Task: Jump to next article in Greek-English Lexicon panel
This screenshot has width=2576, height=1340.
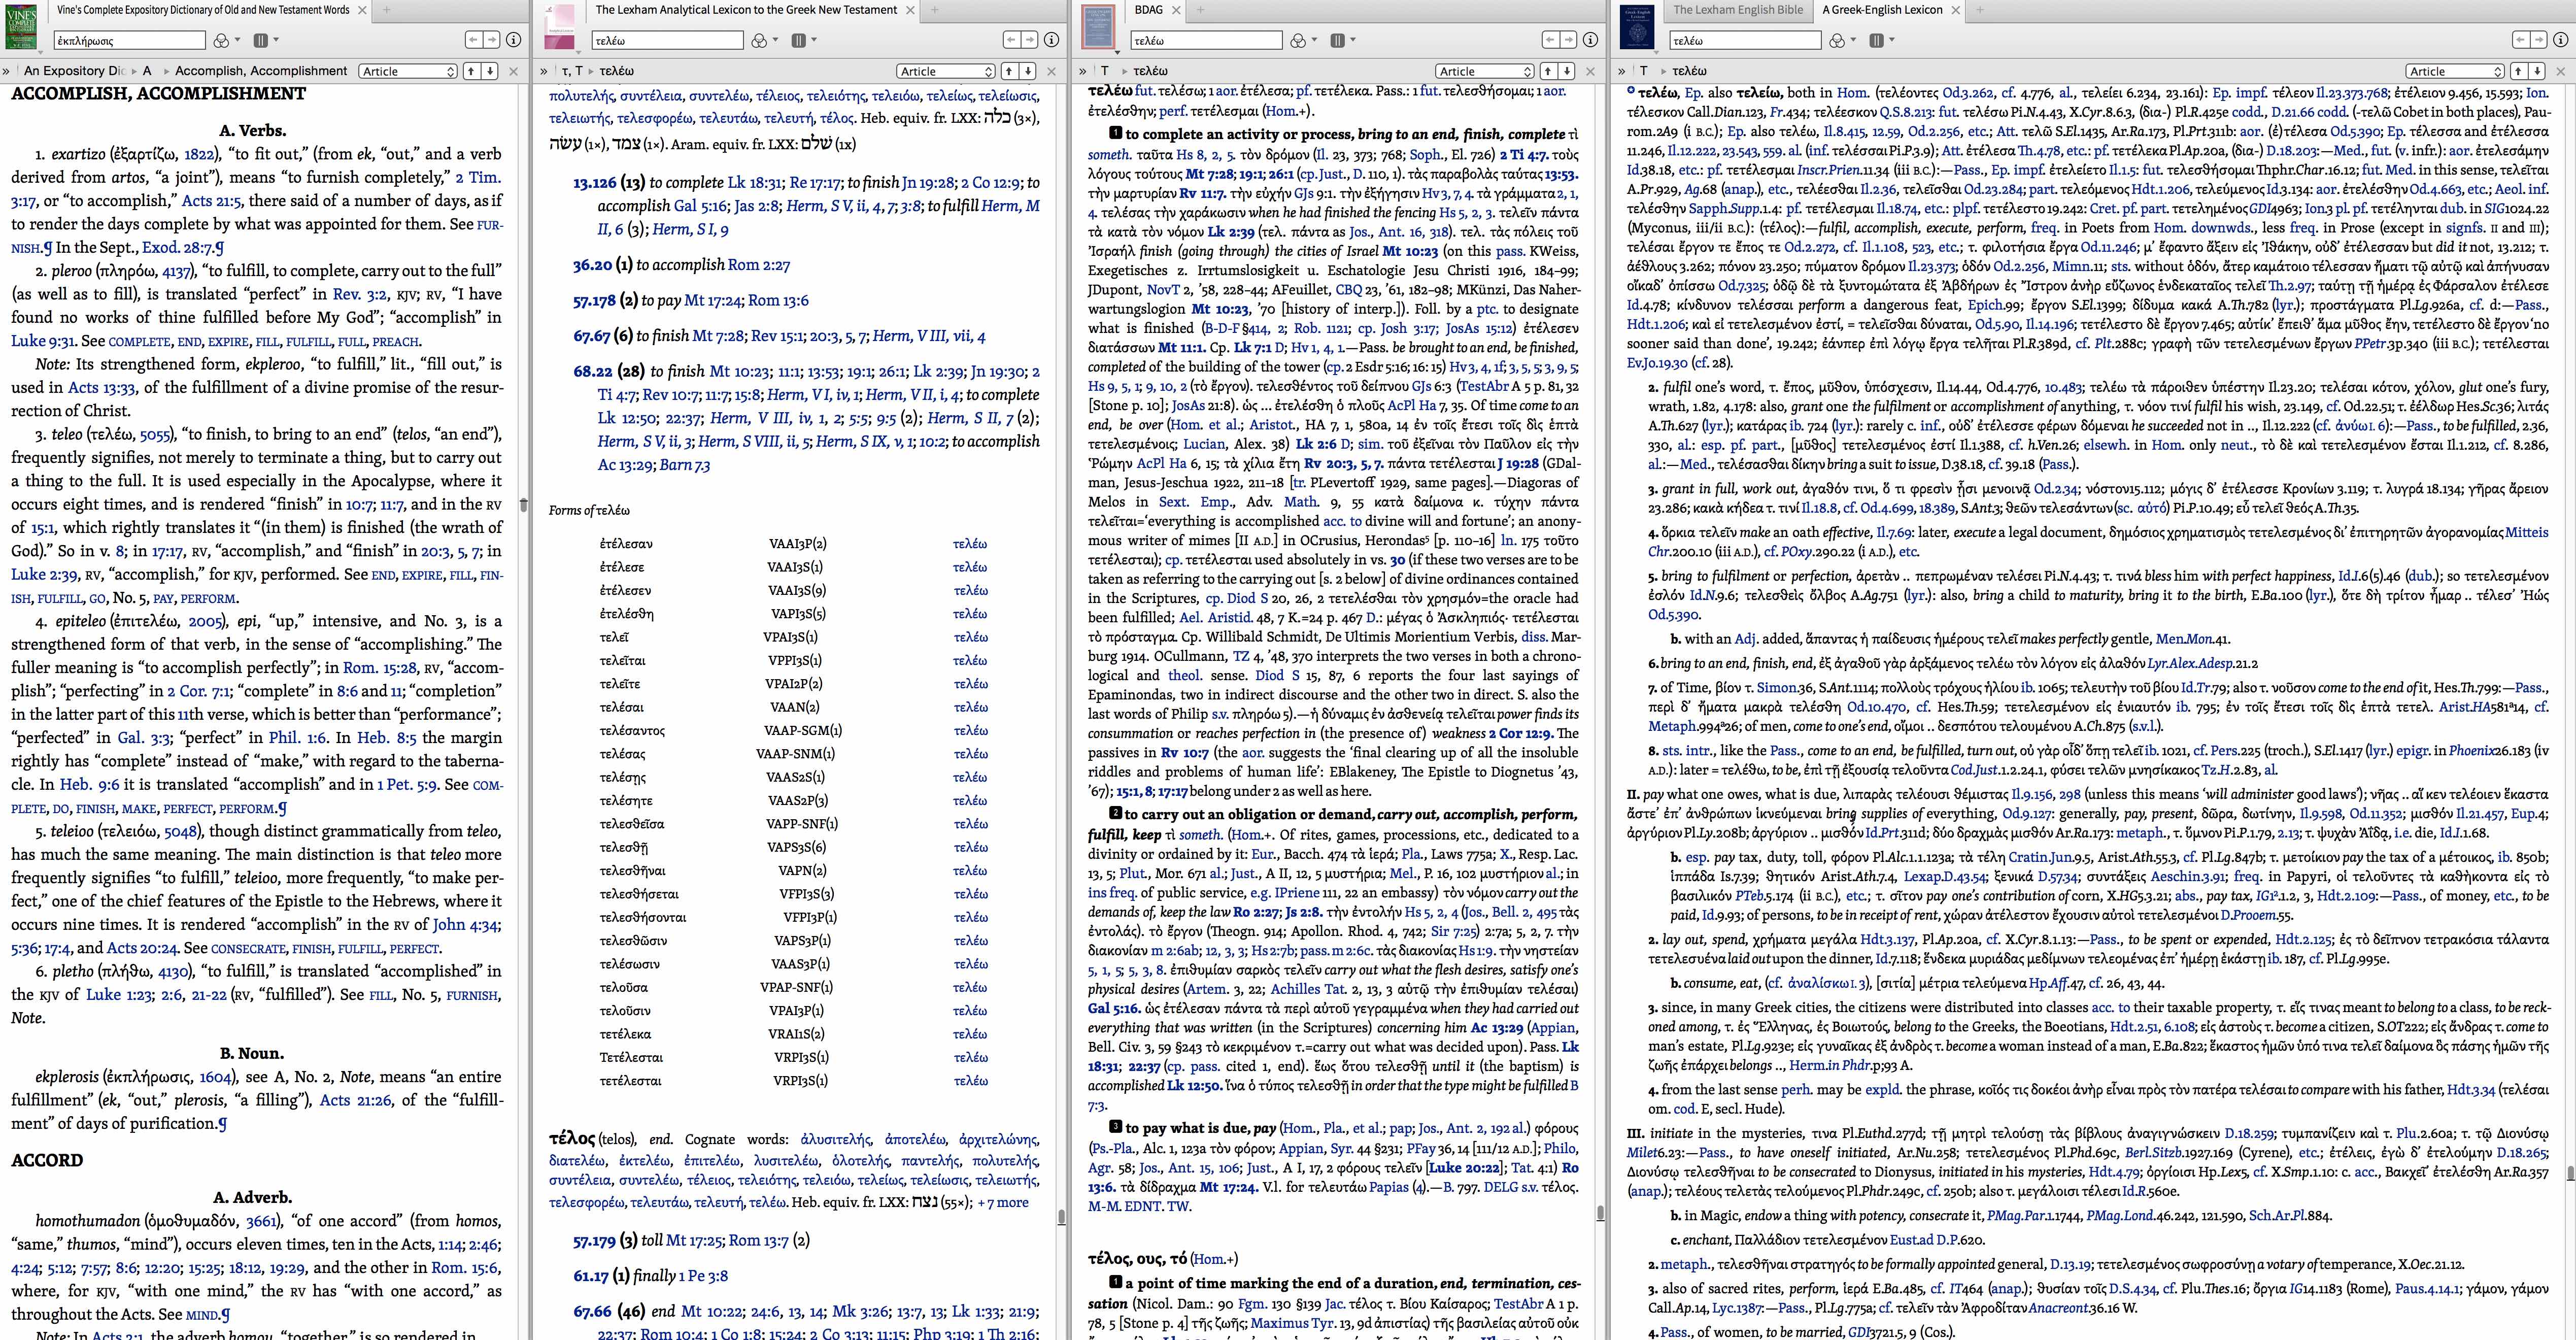Action: 2536,71
